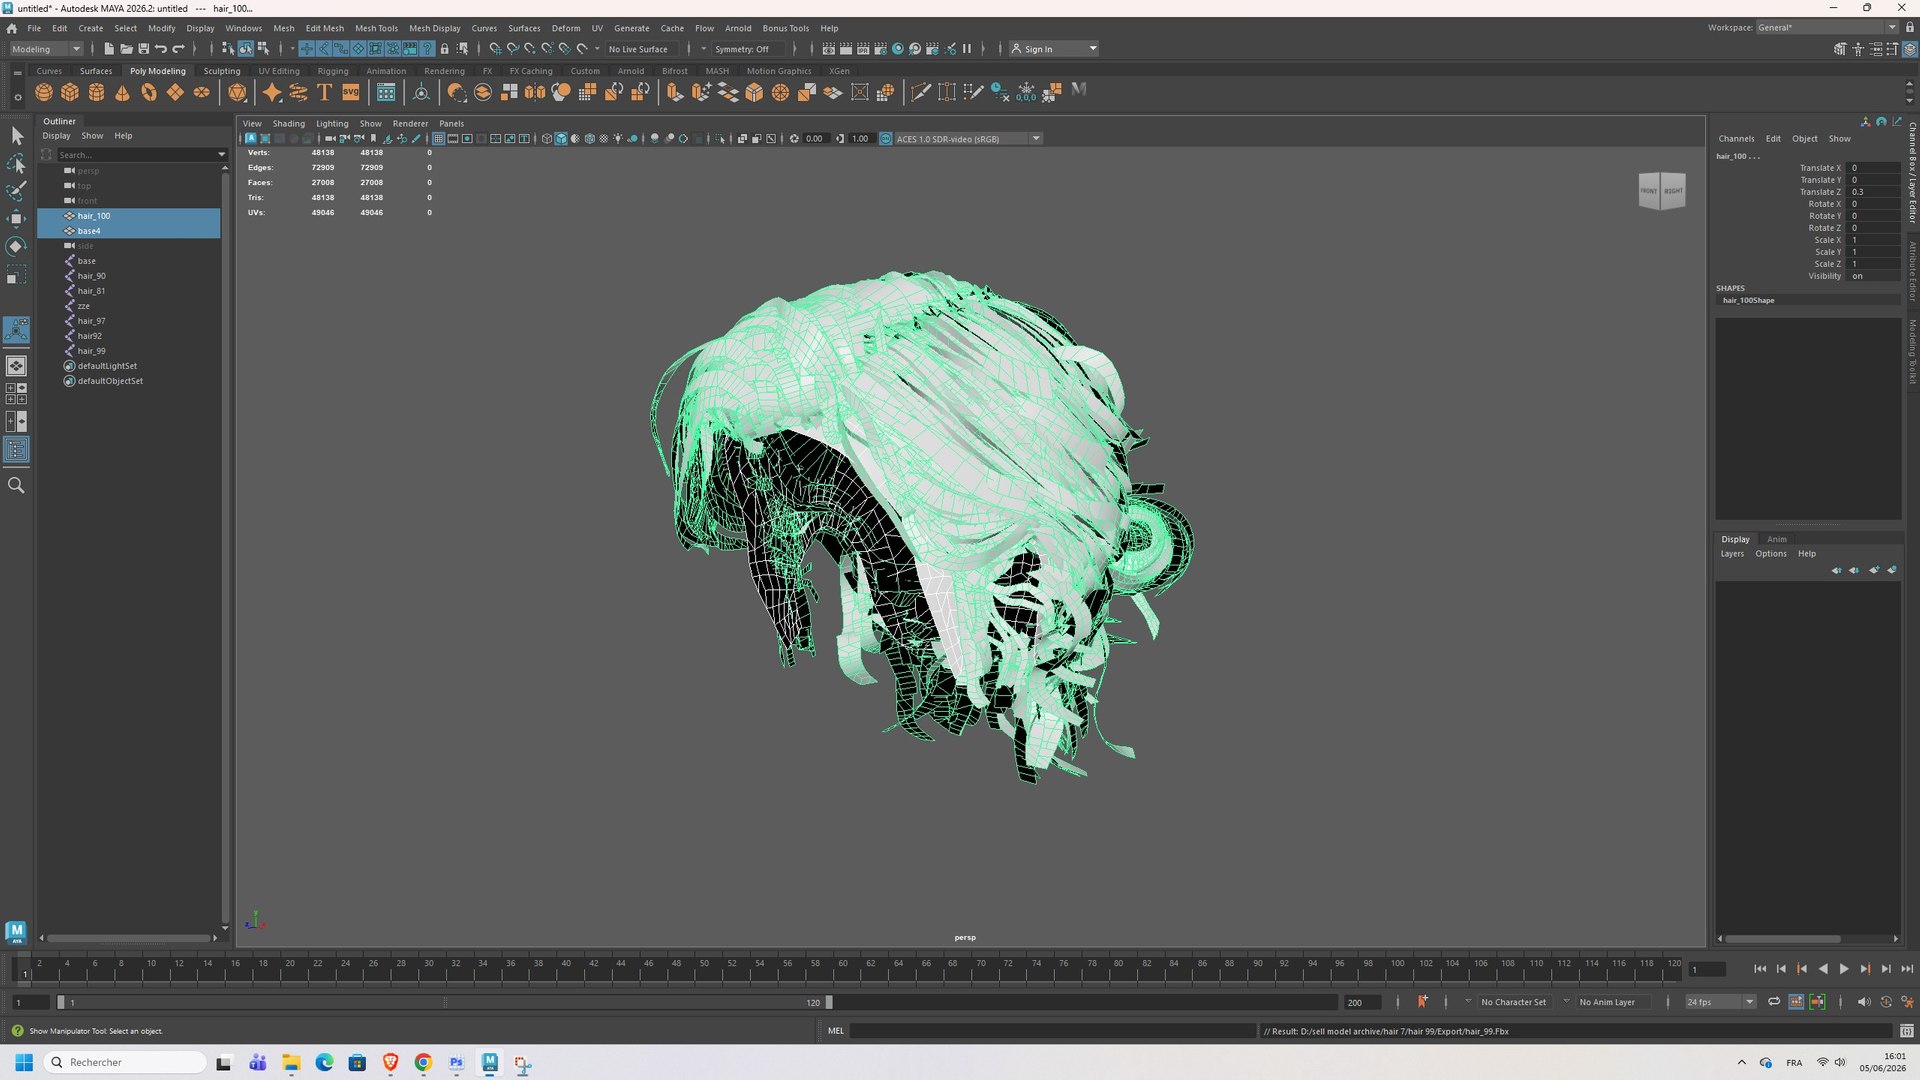Toggle use all lights in viewport

point(618,139)
